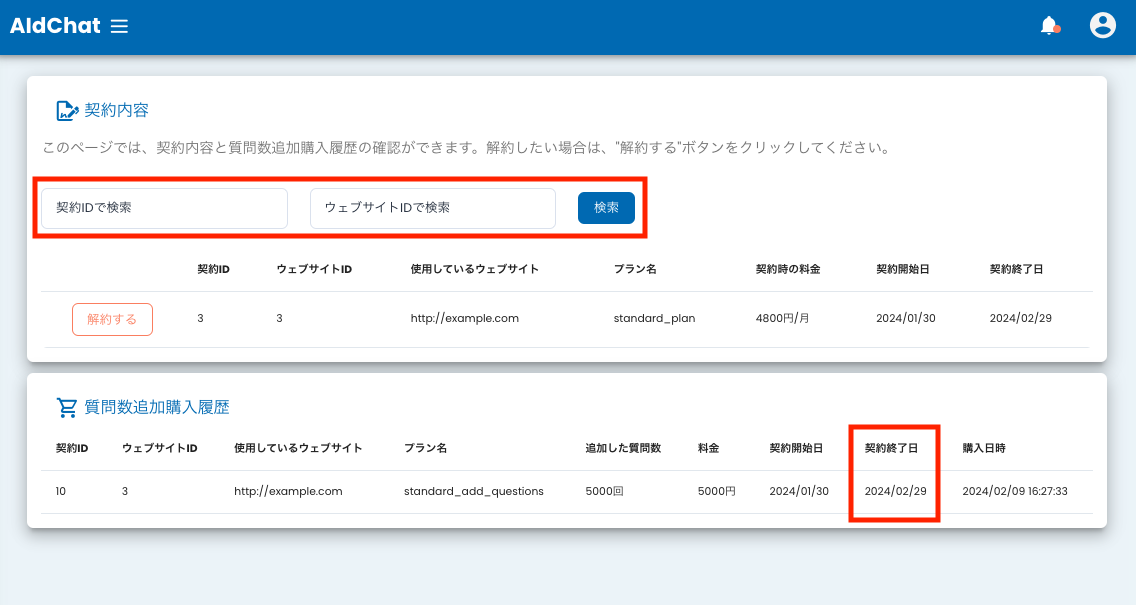This screenshot has height=605, width=1136.
Task: Click the 解約する cancel contract button
Action: coord(112,318)
